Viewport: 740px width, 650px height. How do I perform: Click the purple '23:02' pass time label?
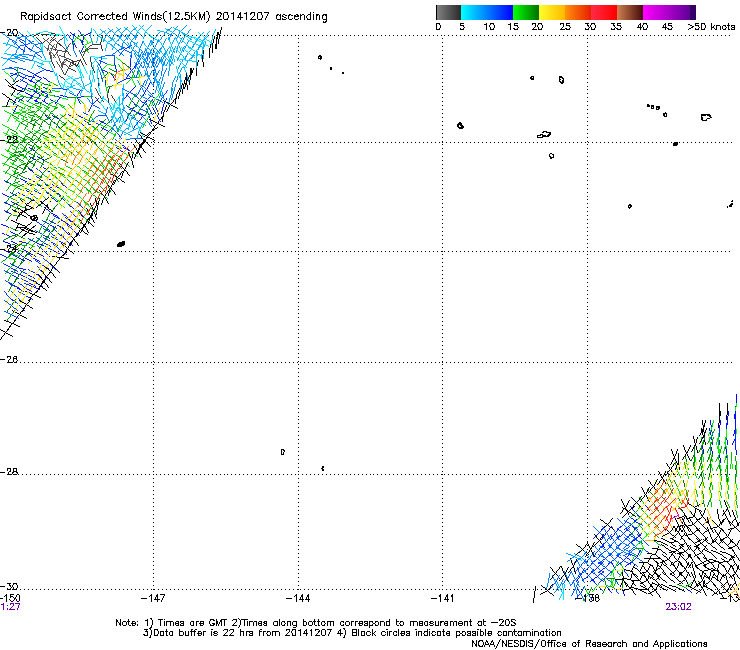click(x=678, y=607)
